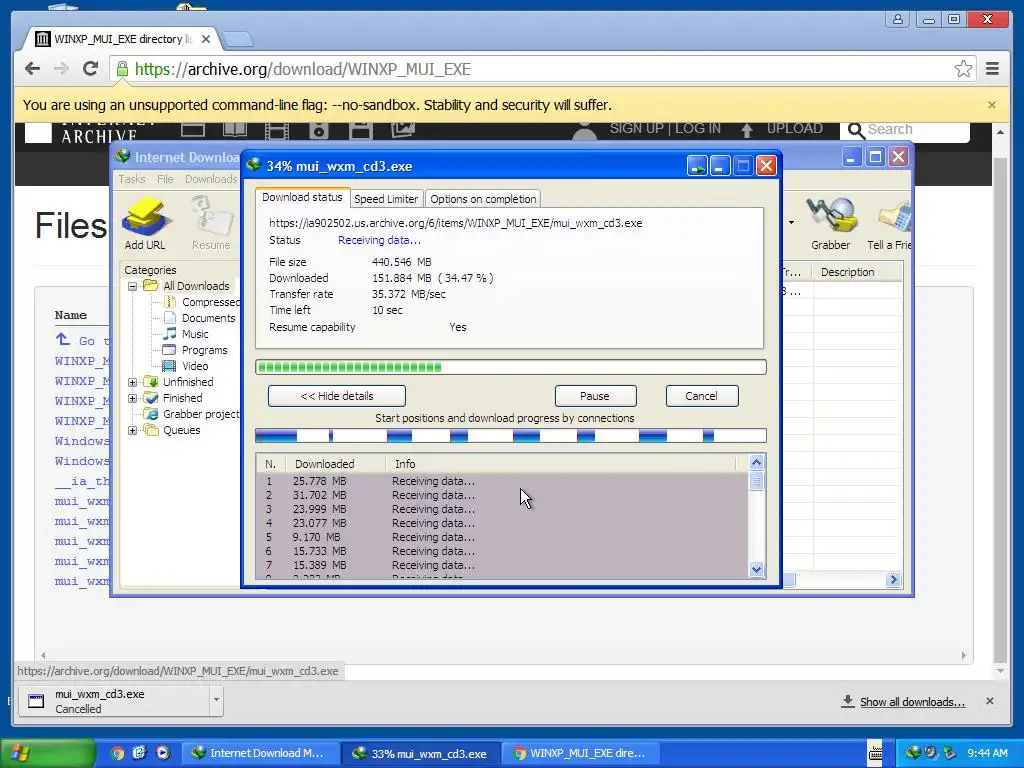This screenshot has height=768, width=1024.
Task: Click the Chrome user profile icon
Action: click(x=897, y=20)
